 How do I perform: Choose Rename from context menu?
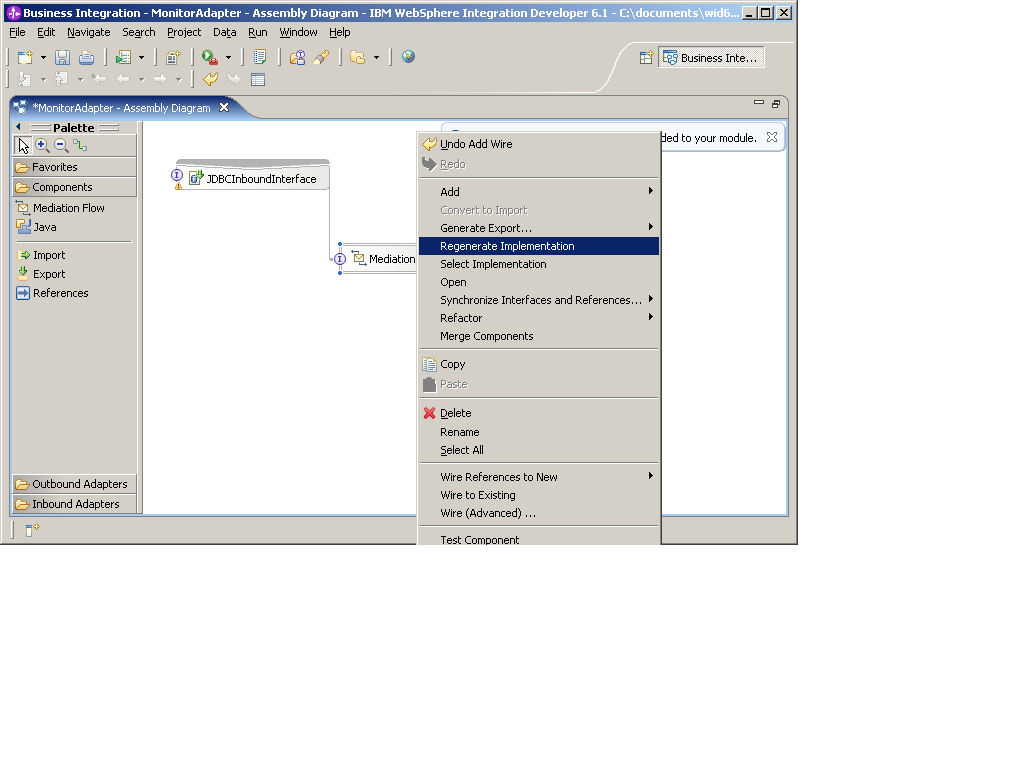tap(539, 432)
